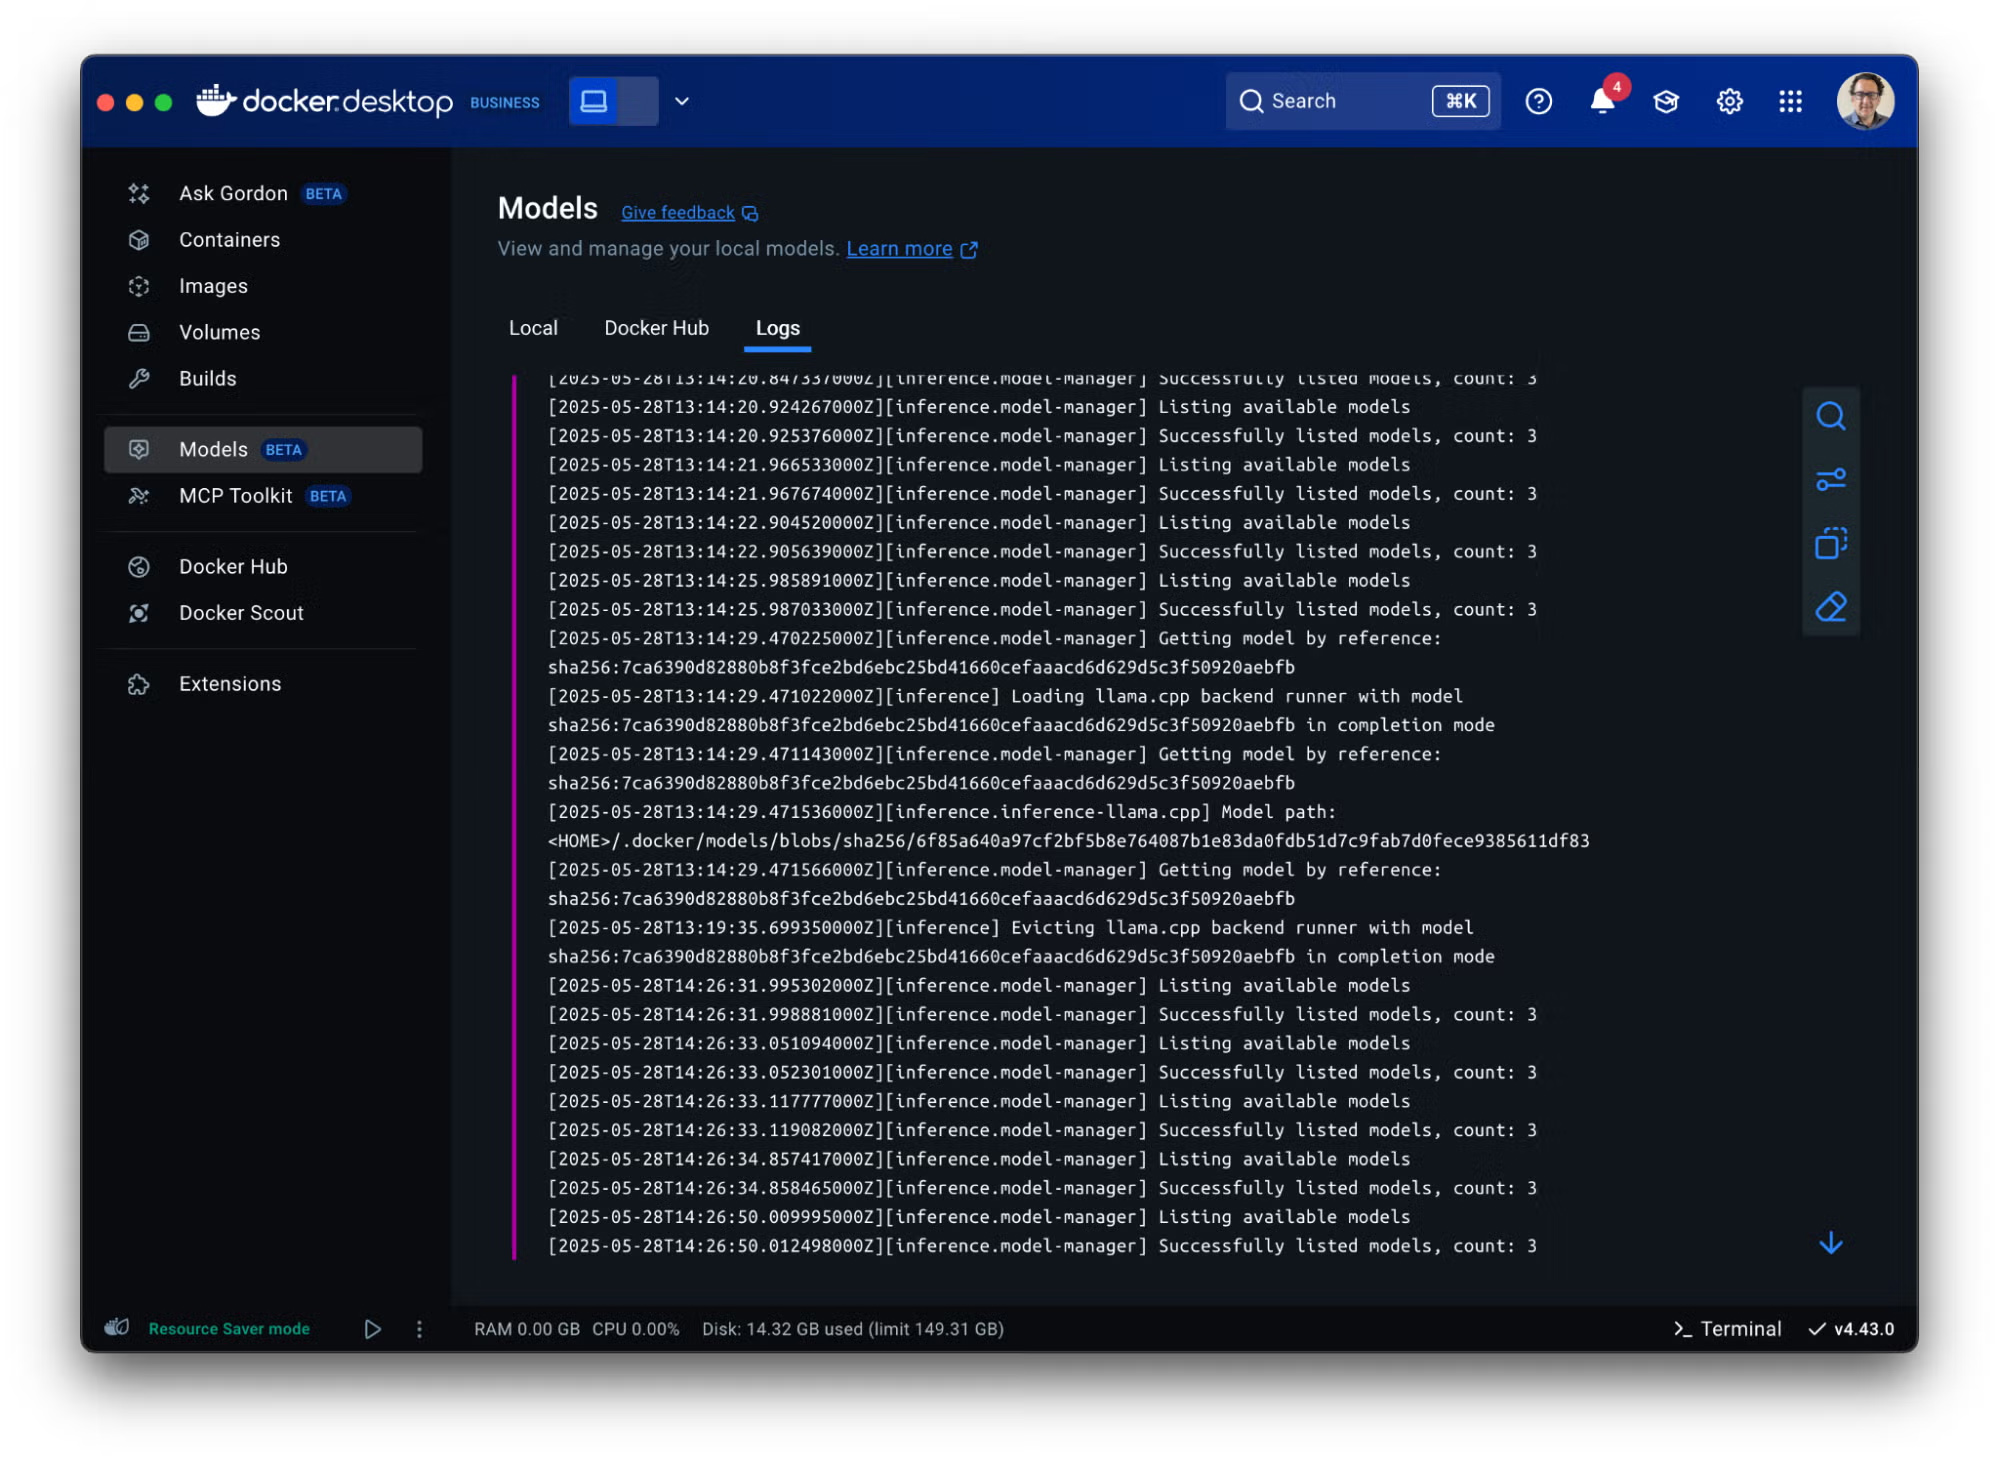
Task: Search logs with magnifier icon
Action: click(1830, 416)
